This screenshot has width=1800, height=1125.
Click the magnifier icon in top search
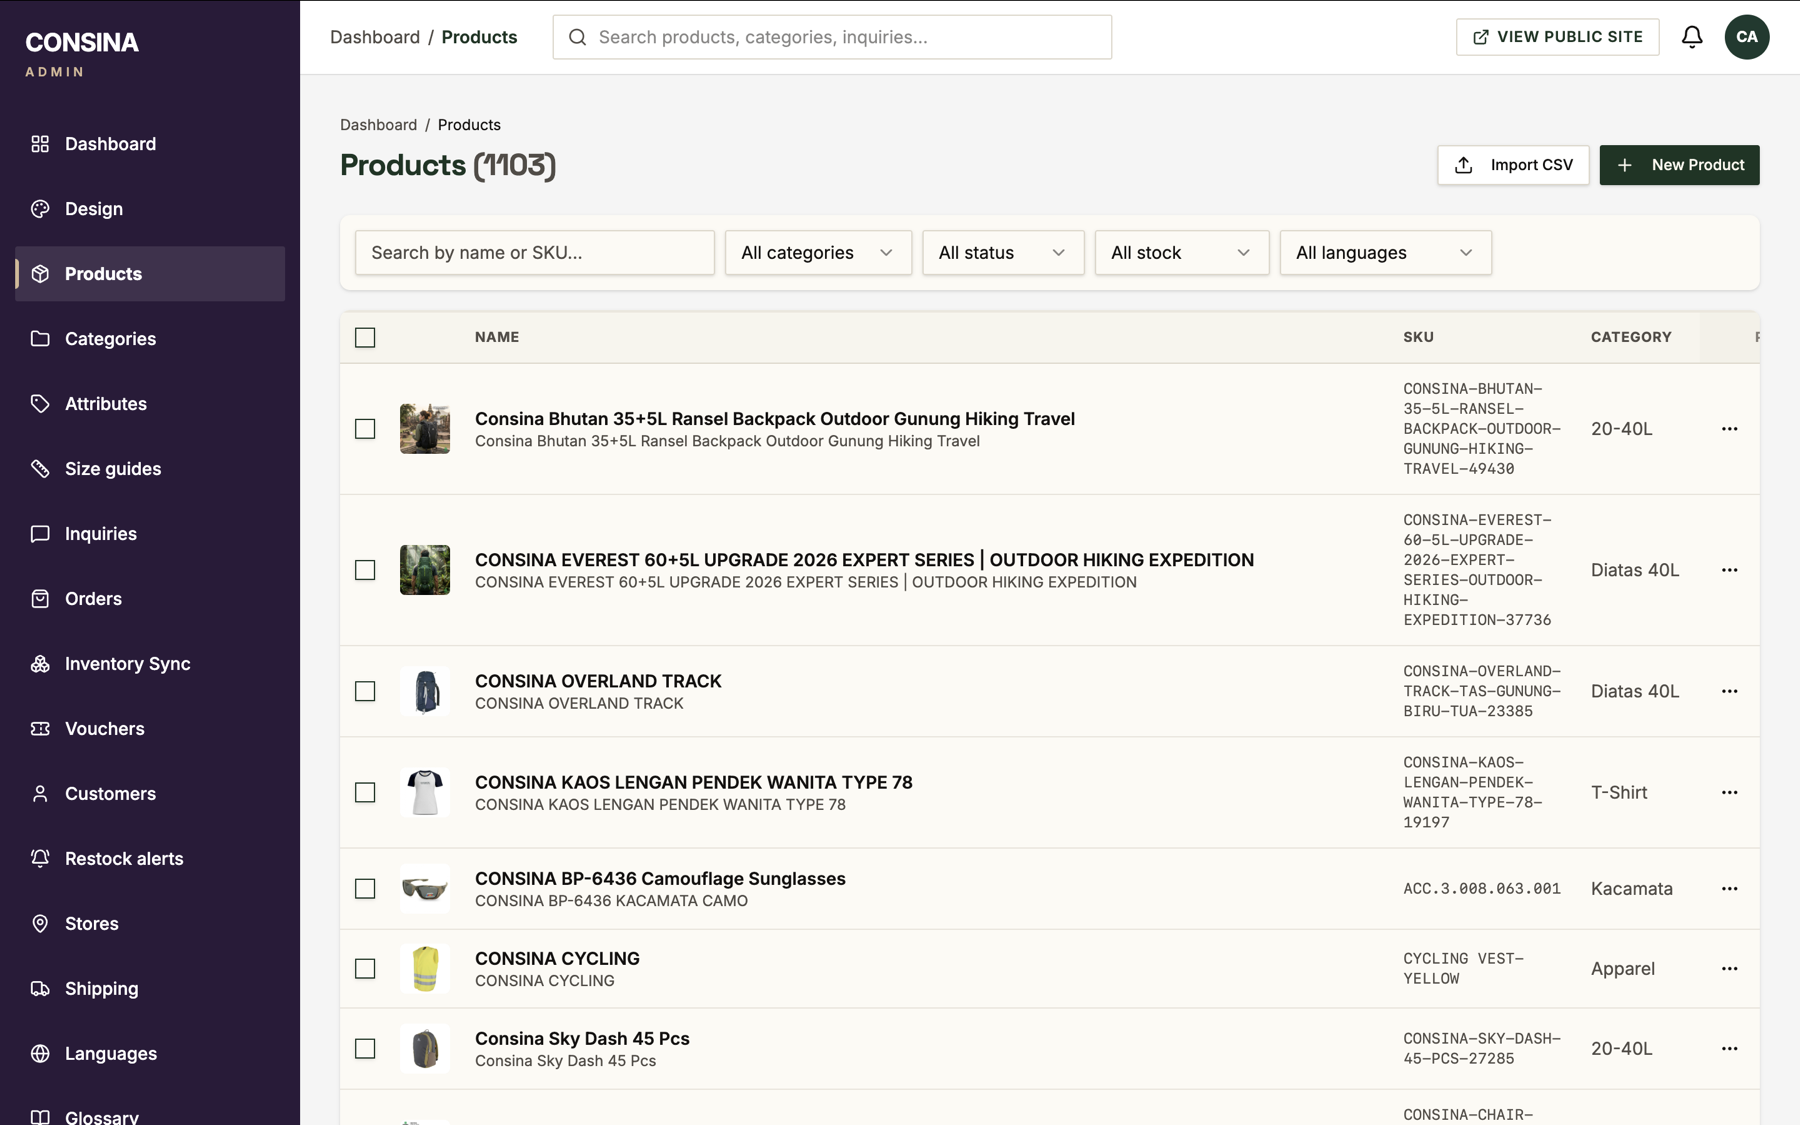(x=577, y=37)
